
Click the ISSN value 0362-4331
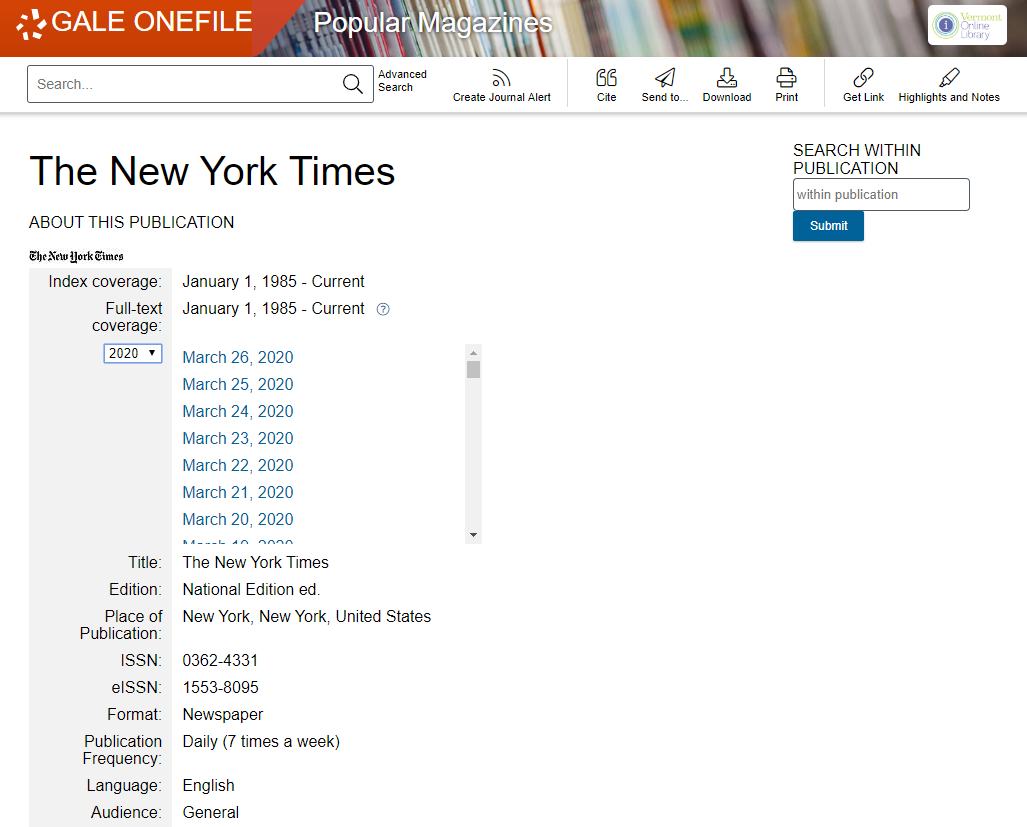[220, 661]
